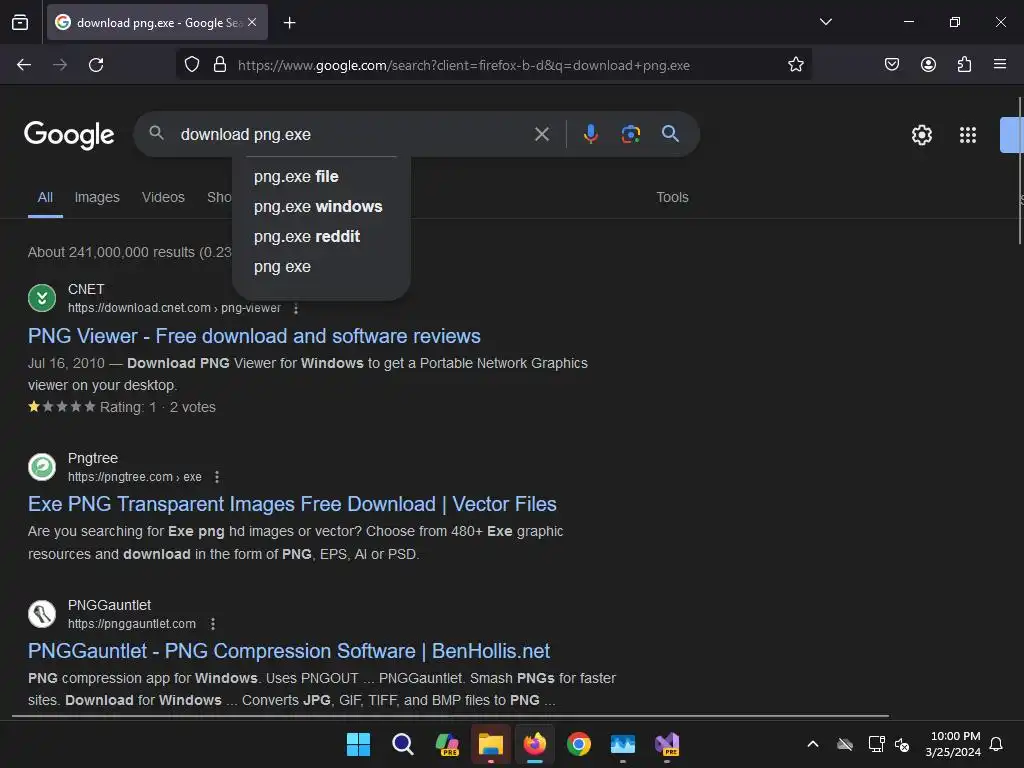Open Google quick settings gear
Viewport: 1024px width, 768px height.
[921, 135]
